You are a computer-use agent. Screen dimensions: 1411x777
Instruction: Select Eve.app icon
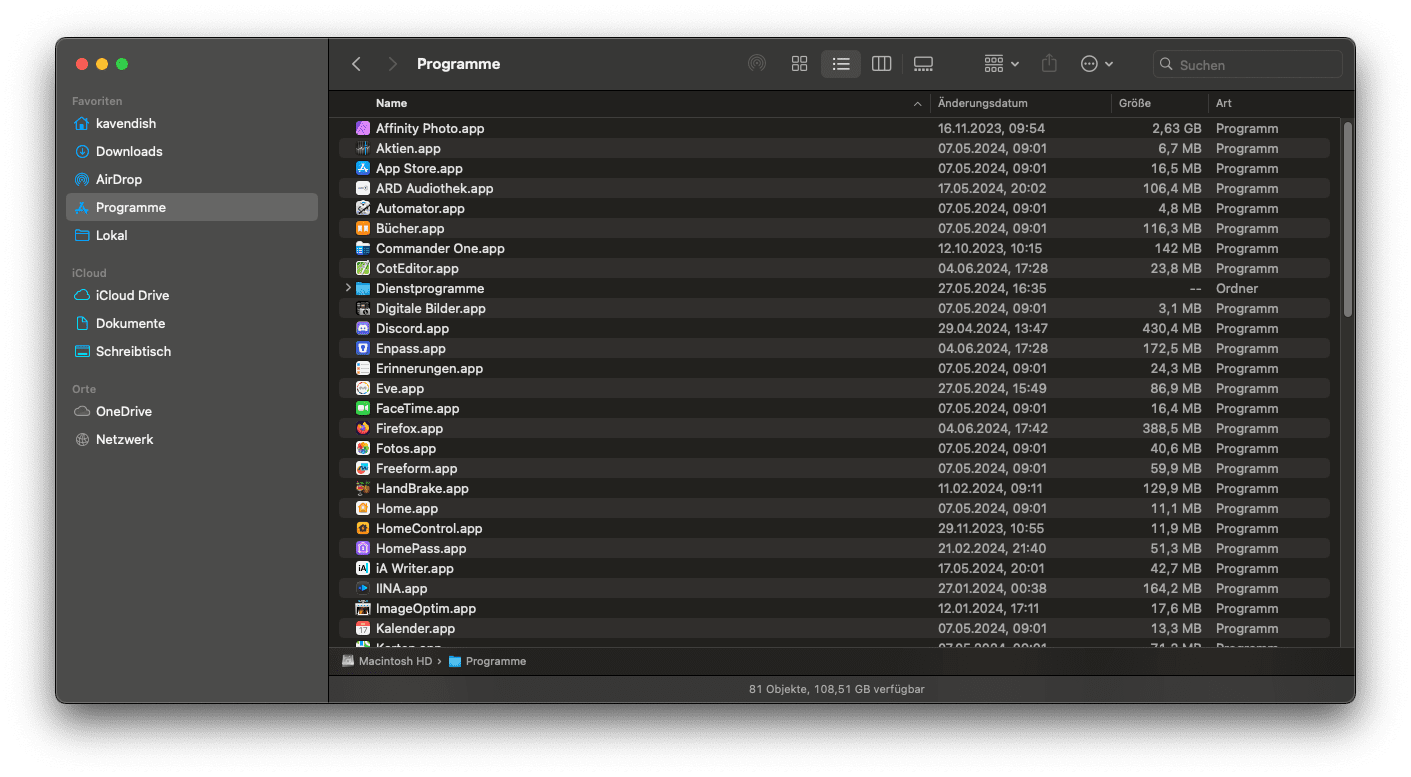coord(363,388)
